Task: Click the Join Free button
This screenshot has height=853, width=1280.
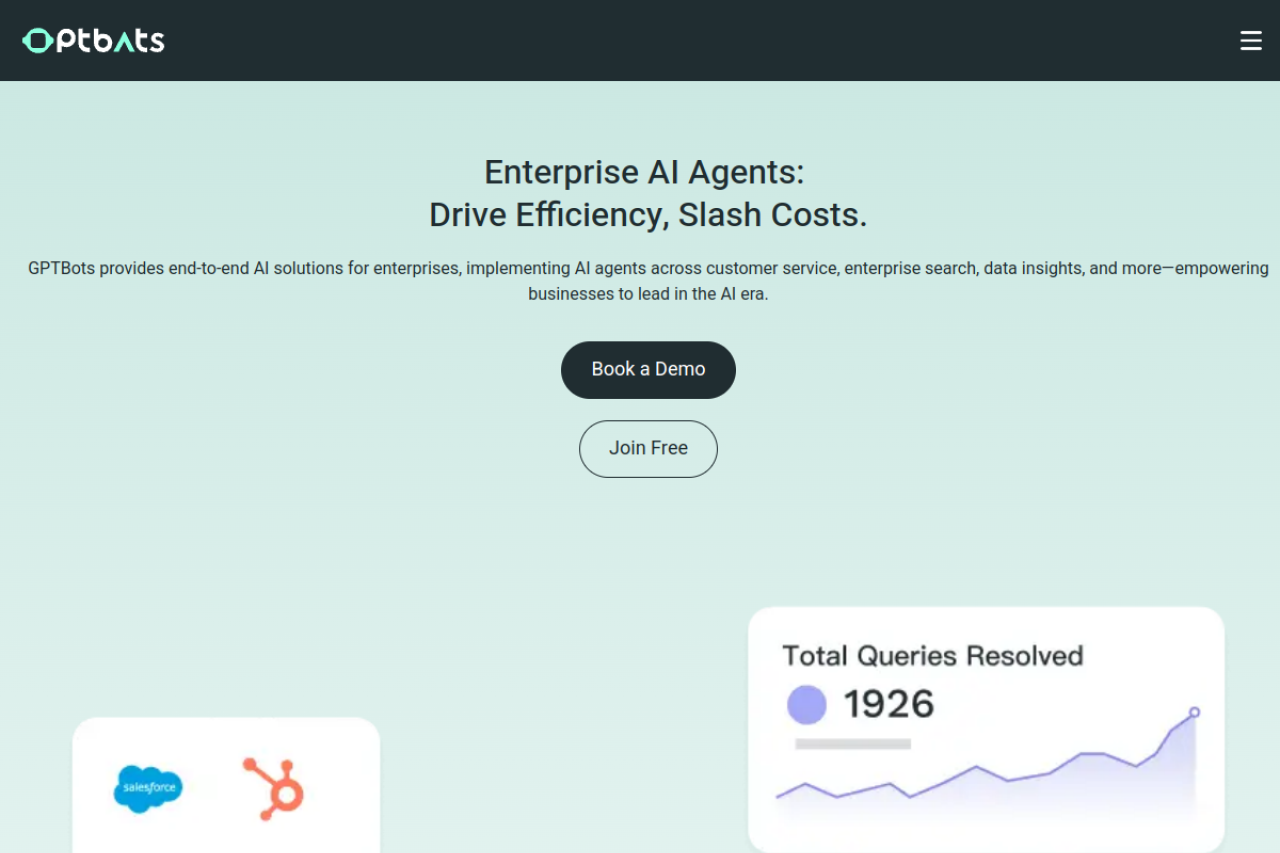Action: coord(648,449)
